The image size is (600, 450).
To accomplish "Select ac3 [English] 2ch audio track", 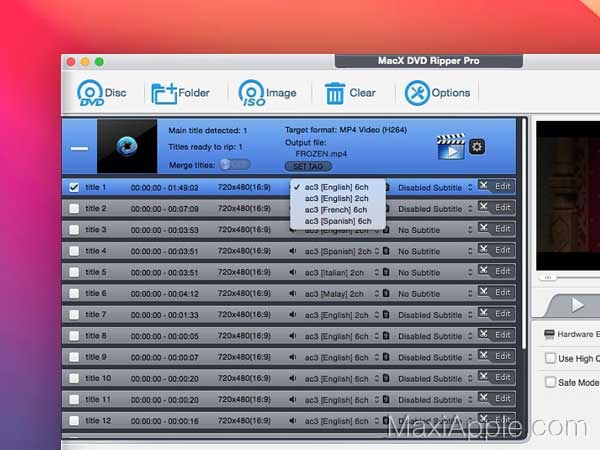I will click(x=338, y=198).
